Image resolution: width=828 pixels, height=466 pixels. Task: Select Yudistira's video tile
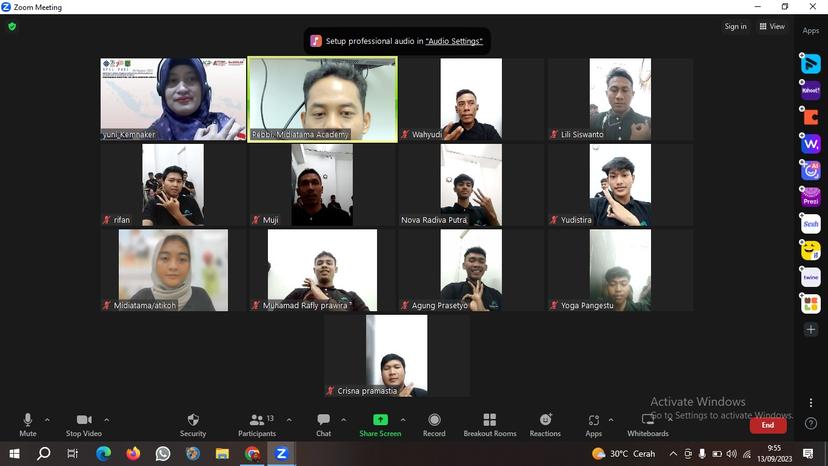620,185
